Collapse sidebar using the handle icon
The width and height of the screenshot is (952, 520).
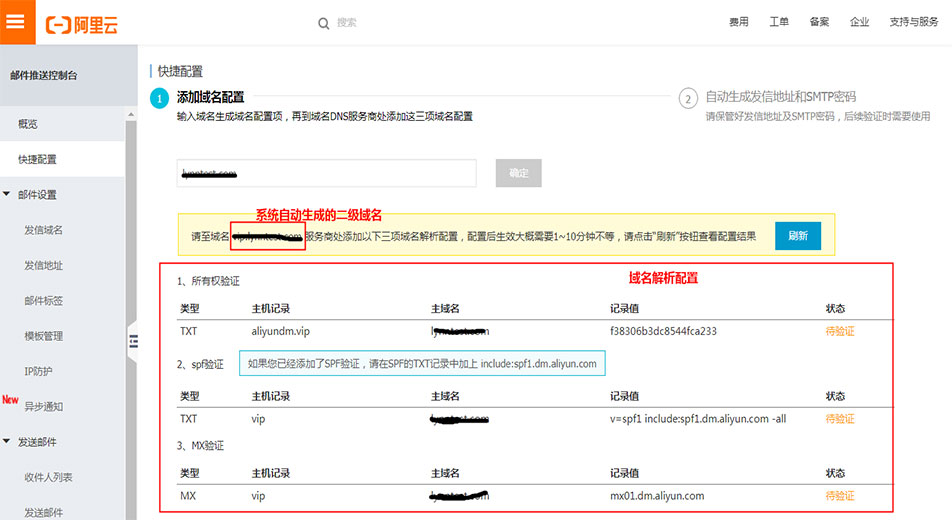pyautogui.click(x=132, y=340)
